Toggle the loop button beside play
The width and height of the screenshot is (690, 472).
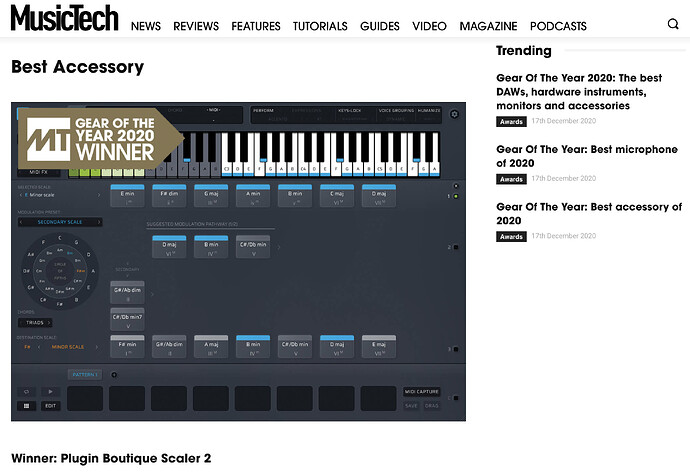point(26,392)
